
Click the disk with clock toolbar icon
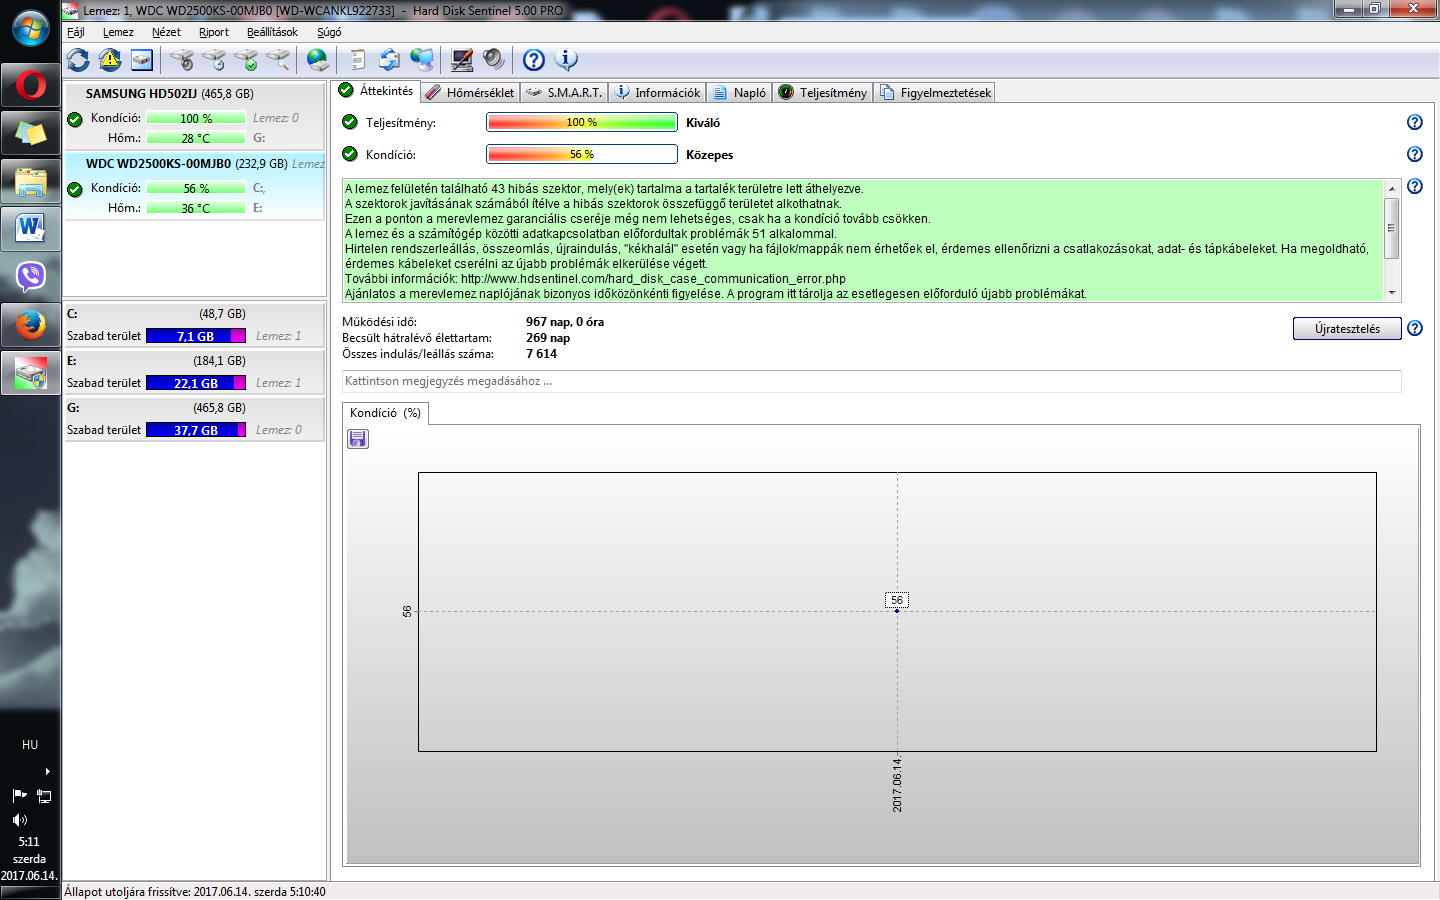214,60
